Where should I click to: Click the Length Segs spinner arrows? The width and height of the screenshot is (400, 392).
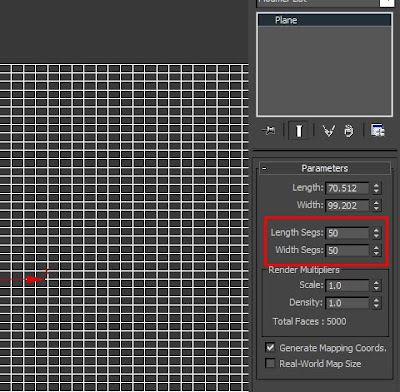(376, 233)
